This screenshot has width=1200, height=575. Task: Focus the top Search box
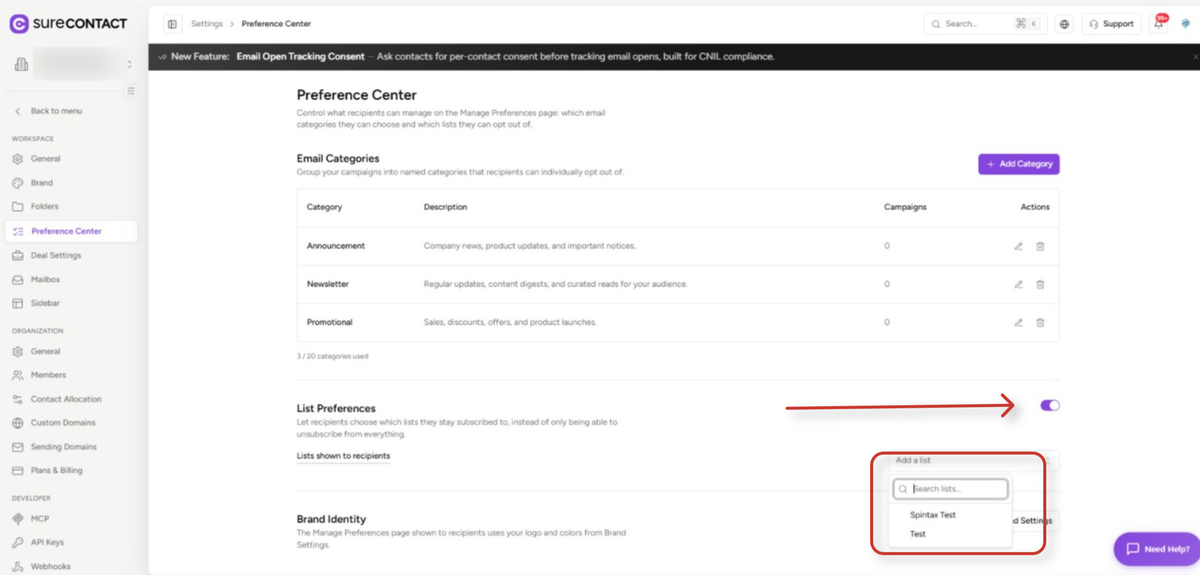click(983, 24)
